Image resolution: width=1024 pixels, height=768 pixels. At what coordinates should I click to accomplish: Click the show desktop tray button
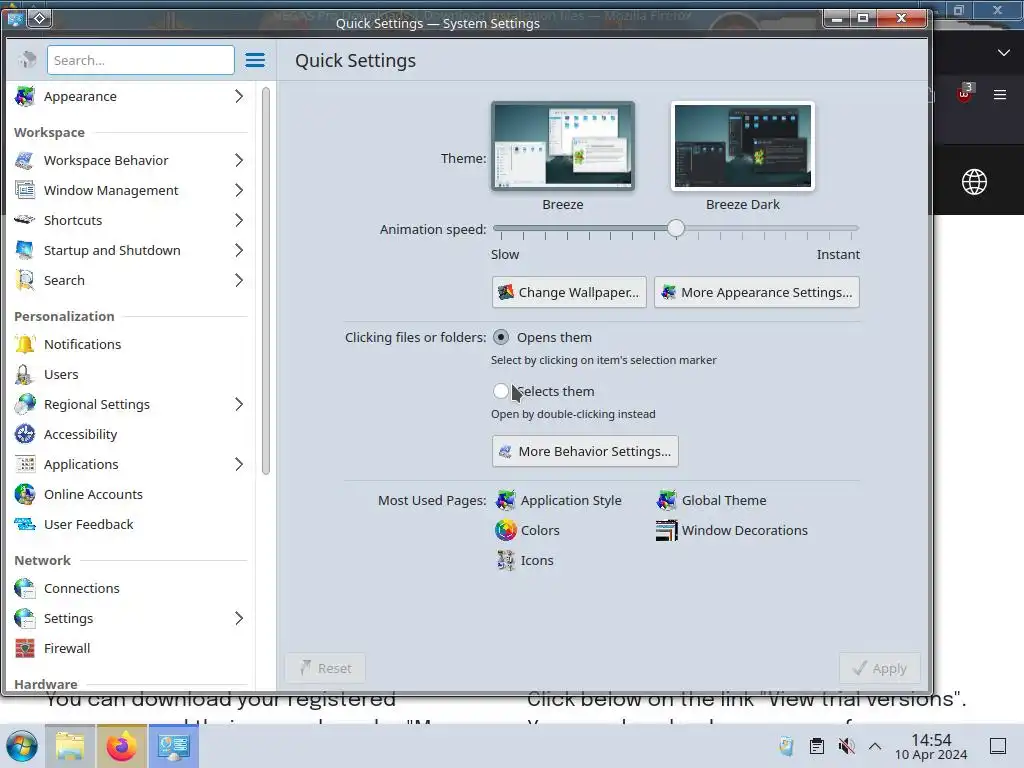coord(998,746)
